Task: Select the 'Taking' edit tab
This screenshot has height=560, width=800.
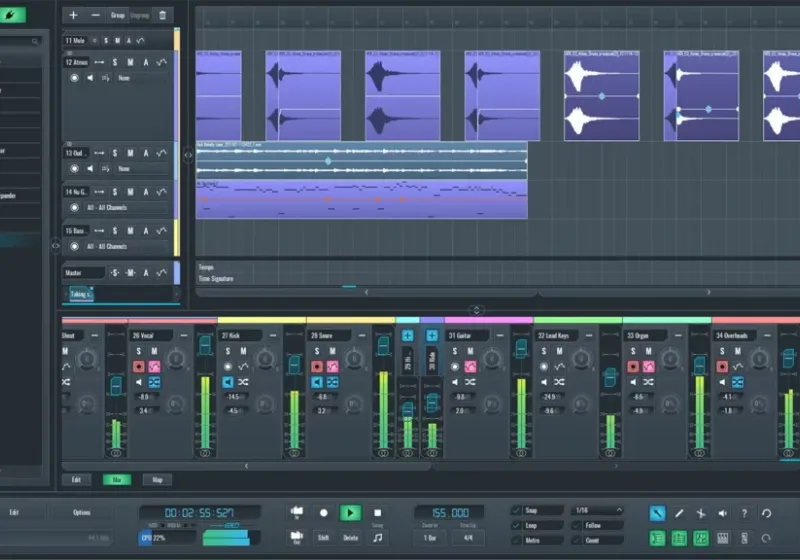Action: tap(81, 294)
